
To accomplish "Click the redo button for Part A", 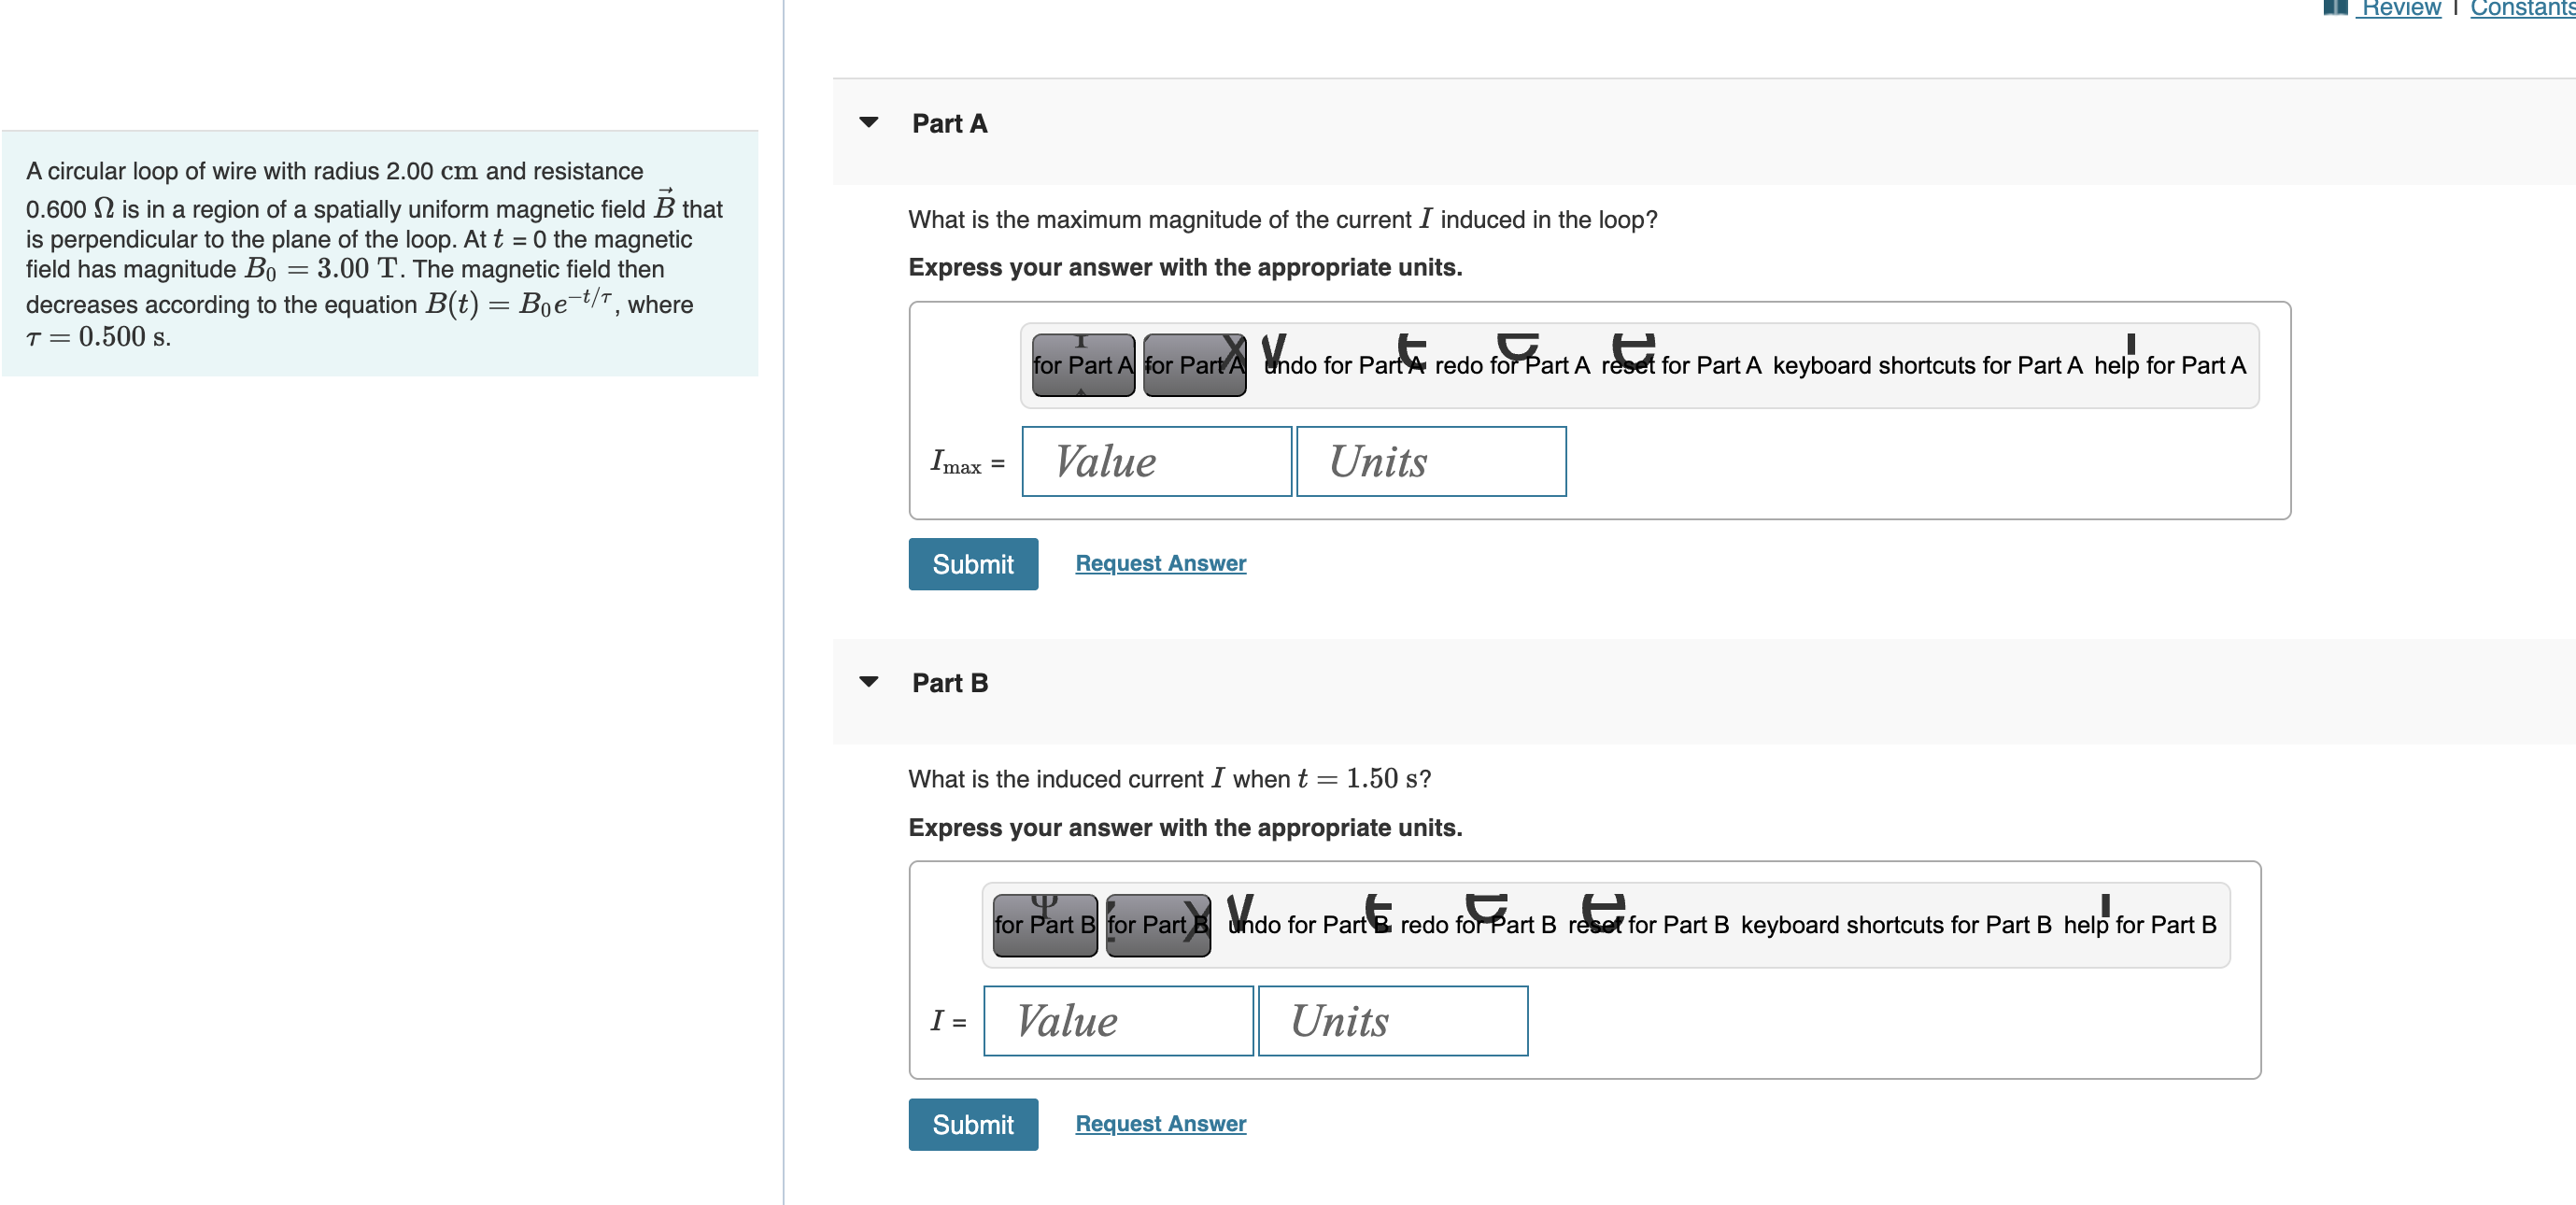I will pos(1511,365).
